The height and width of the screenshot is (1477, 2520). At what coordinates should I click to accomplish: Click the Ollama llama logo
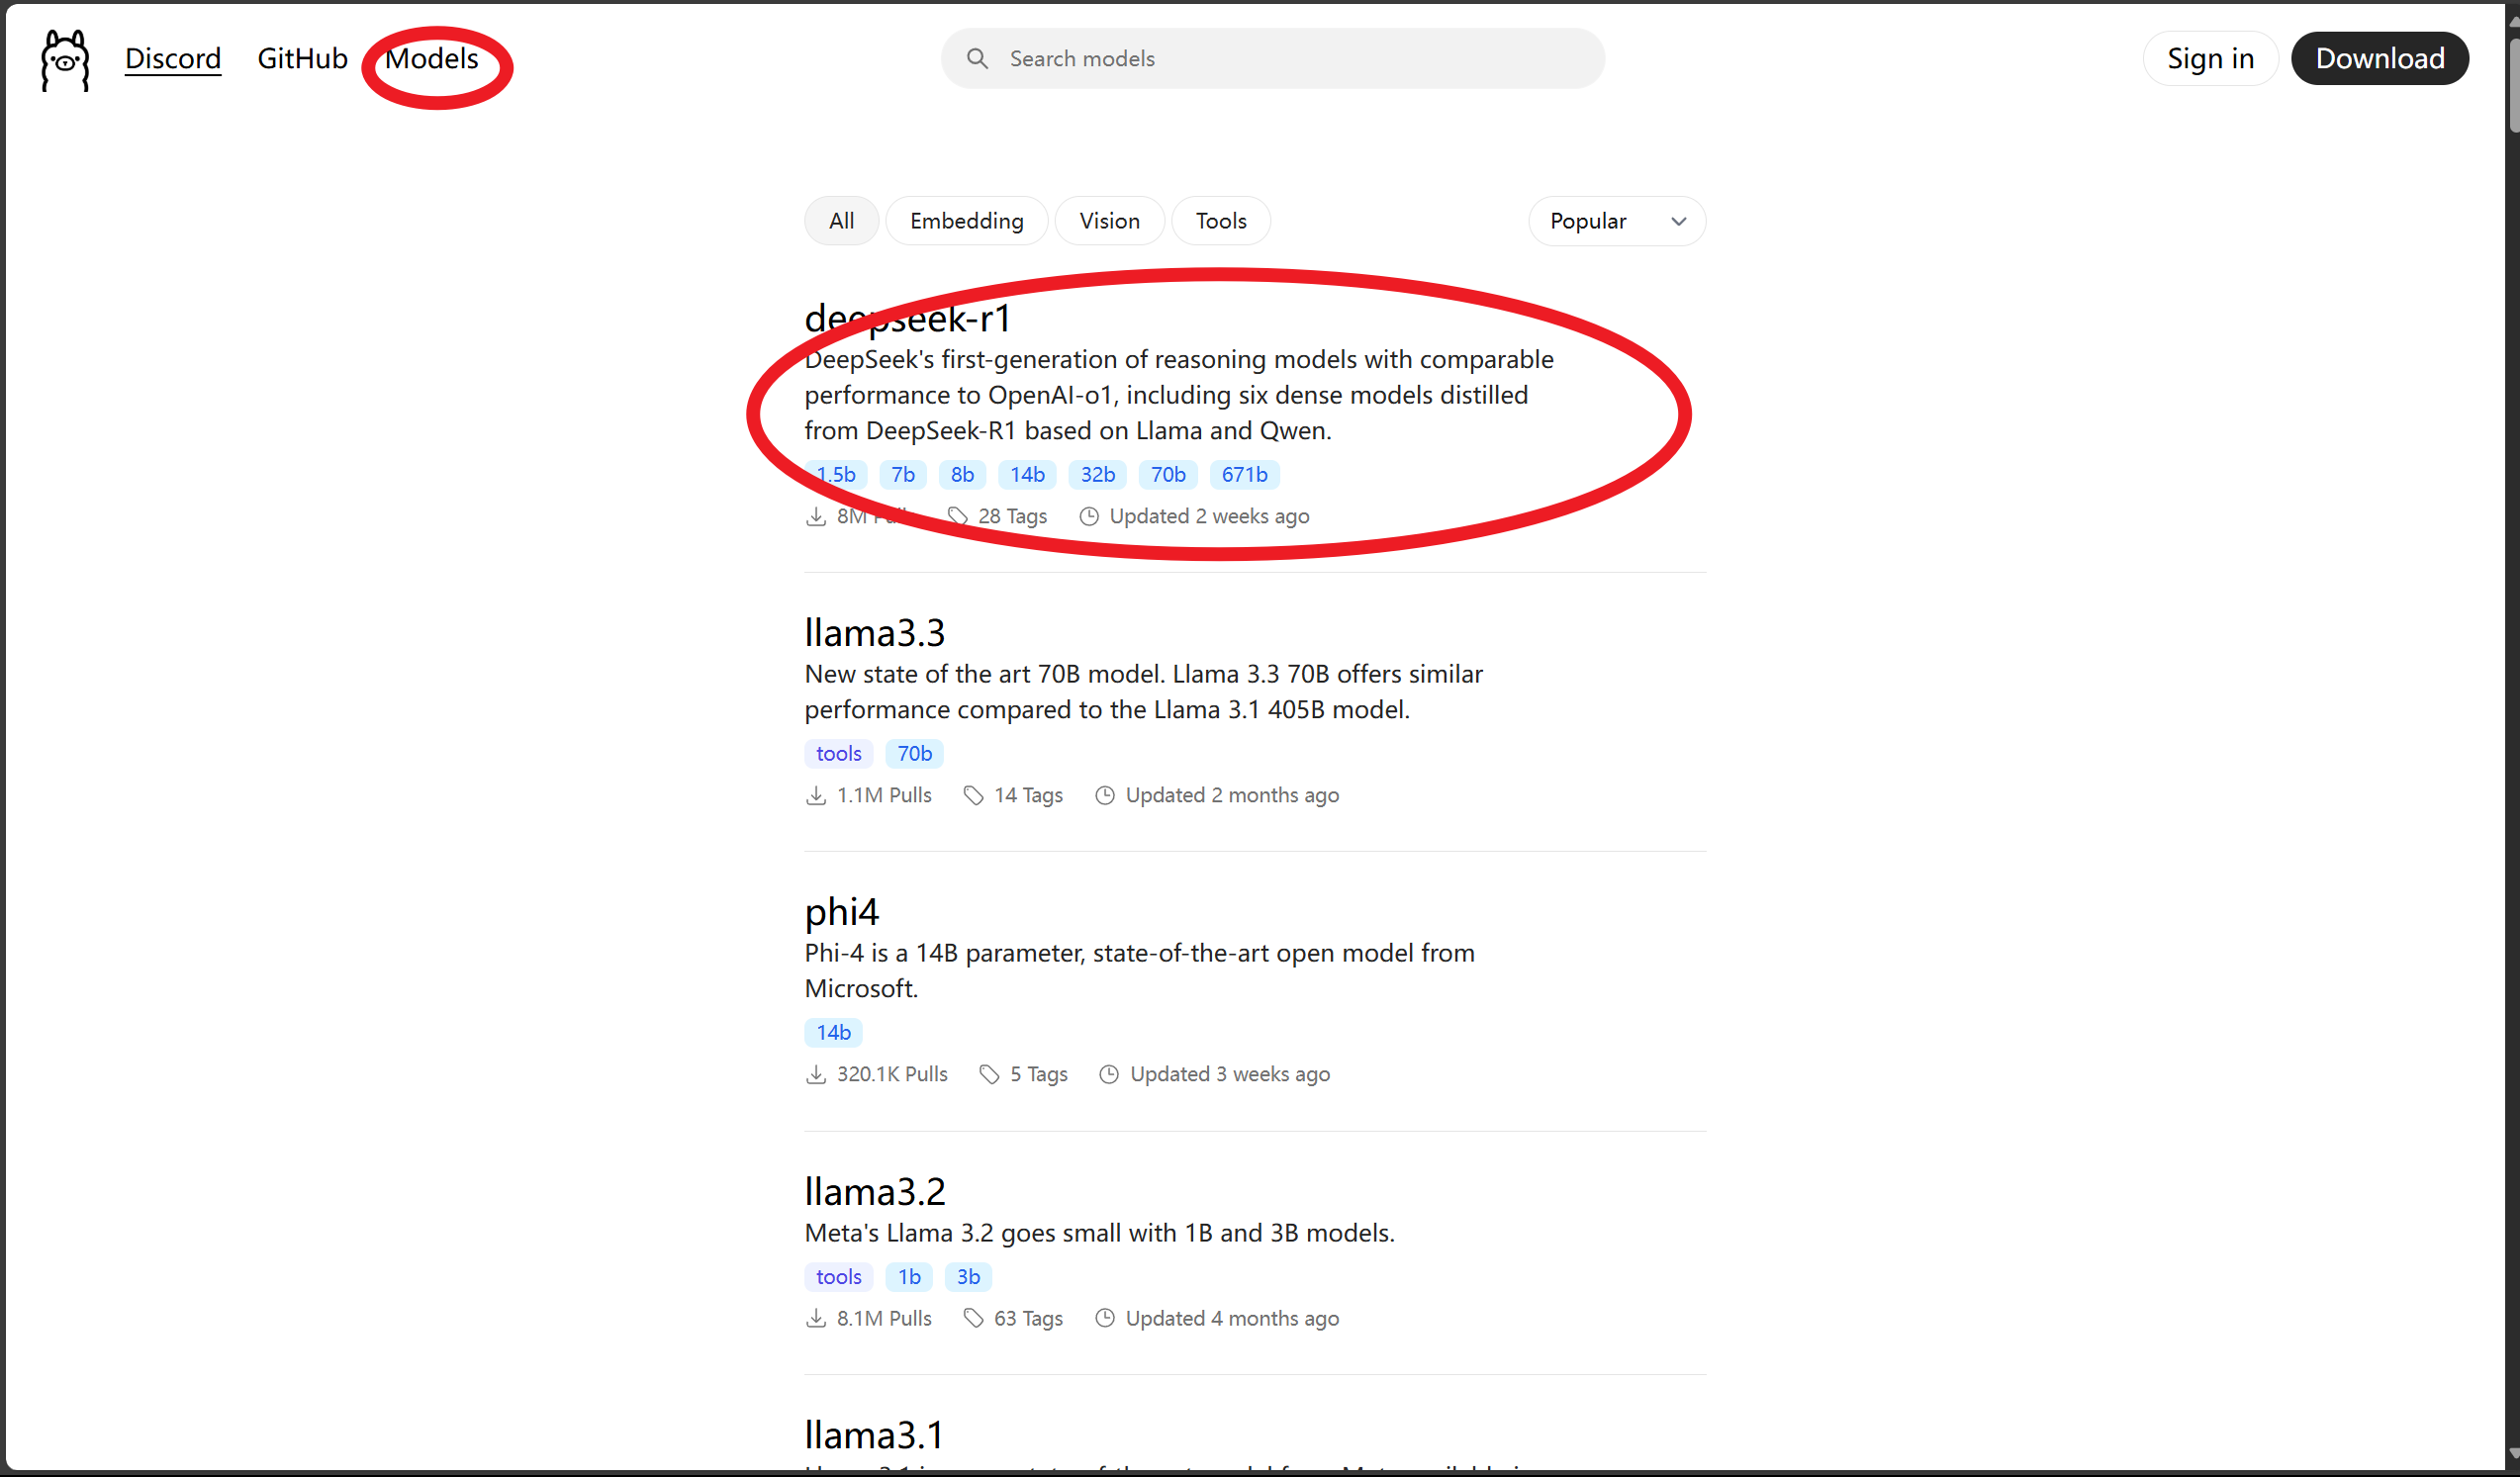point(65,60)
